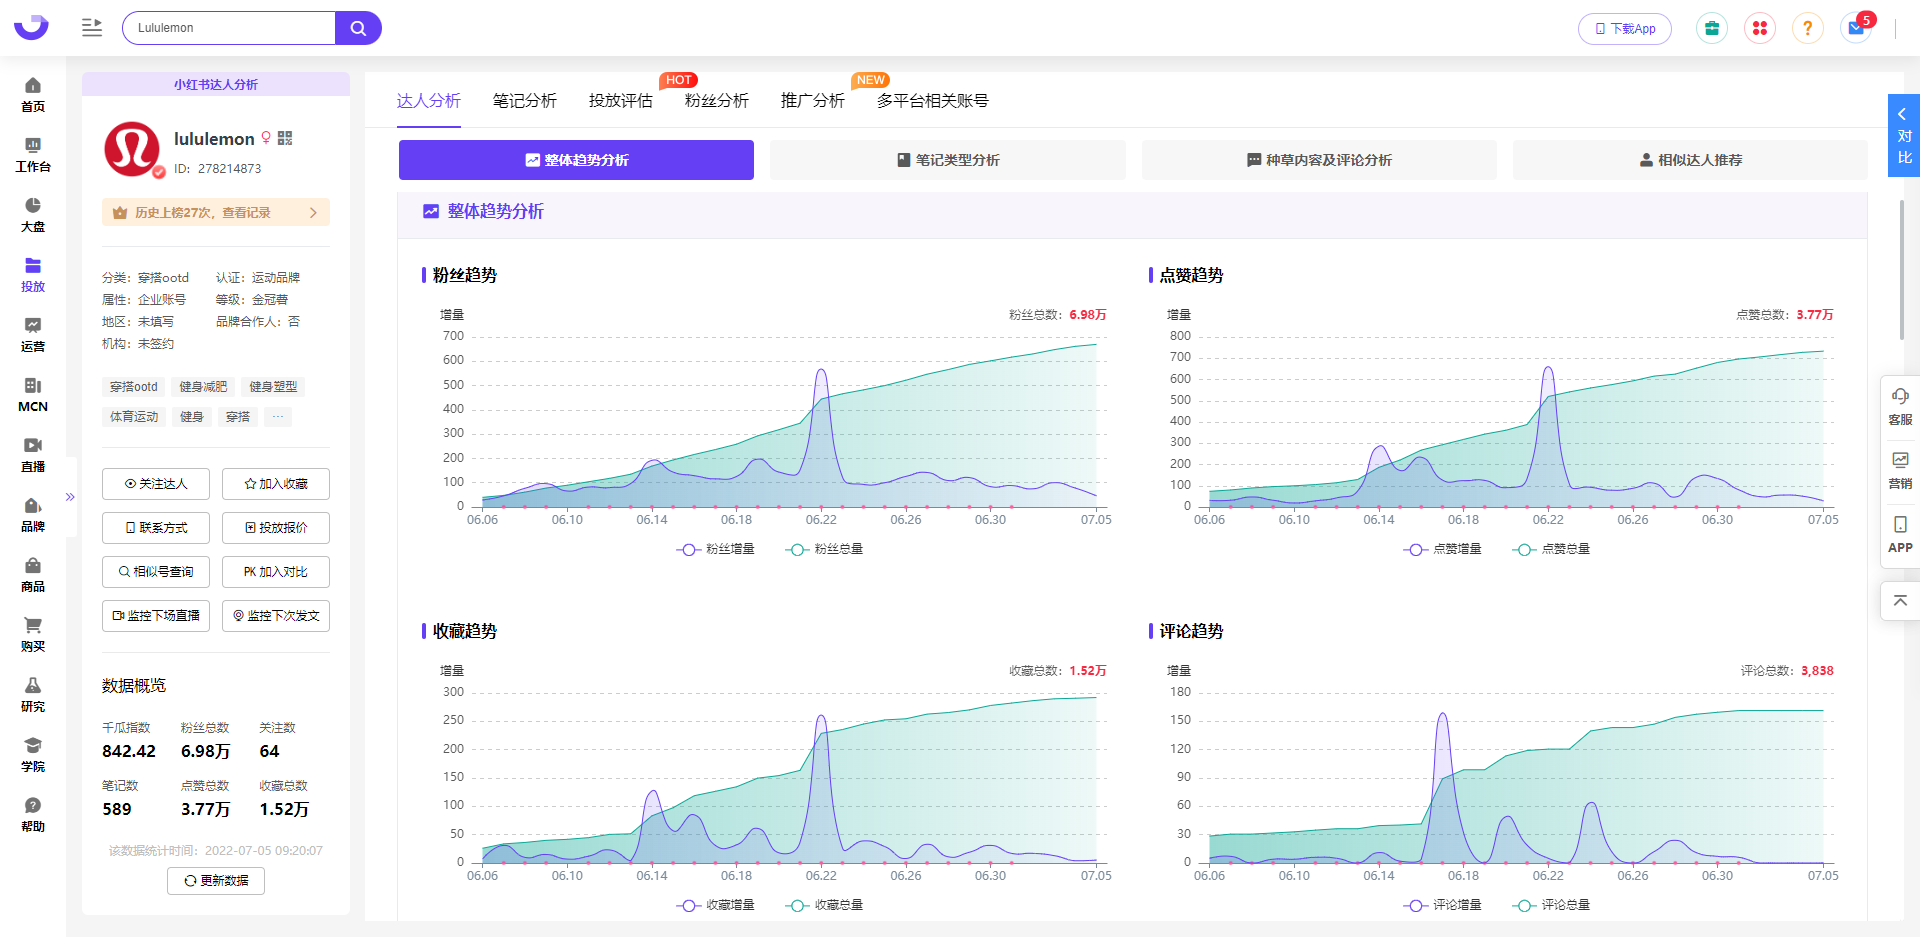The width and height of the screenshot is (1920, 937).
Task: Switch to the 达人分析 tab
Action: pyautogui.click(x=429, y=101)
